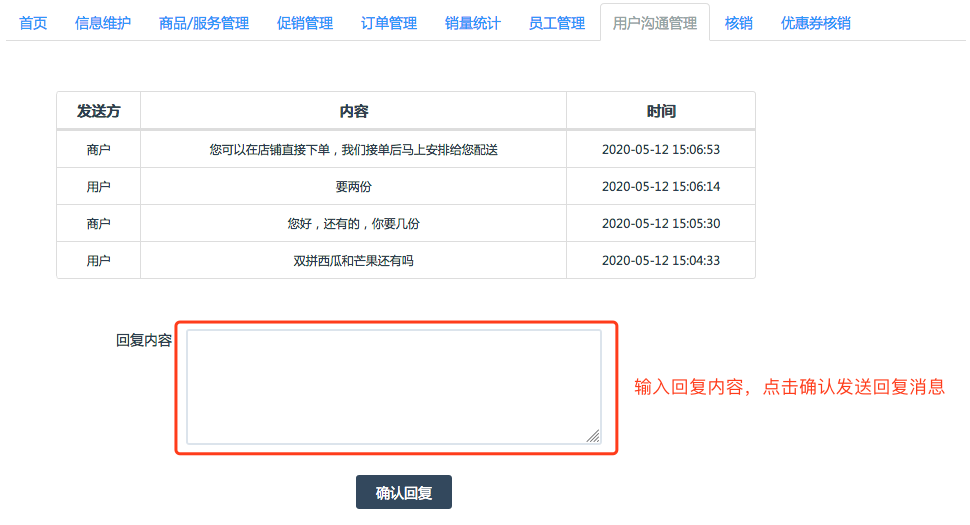Select the message 您可以在店铺直接下单，我们接单后马上安排给您配送
The height and width of the screenshot is (525, 970).
(x=353, y=150)
